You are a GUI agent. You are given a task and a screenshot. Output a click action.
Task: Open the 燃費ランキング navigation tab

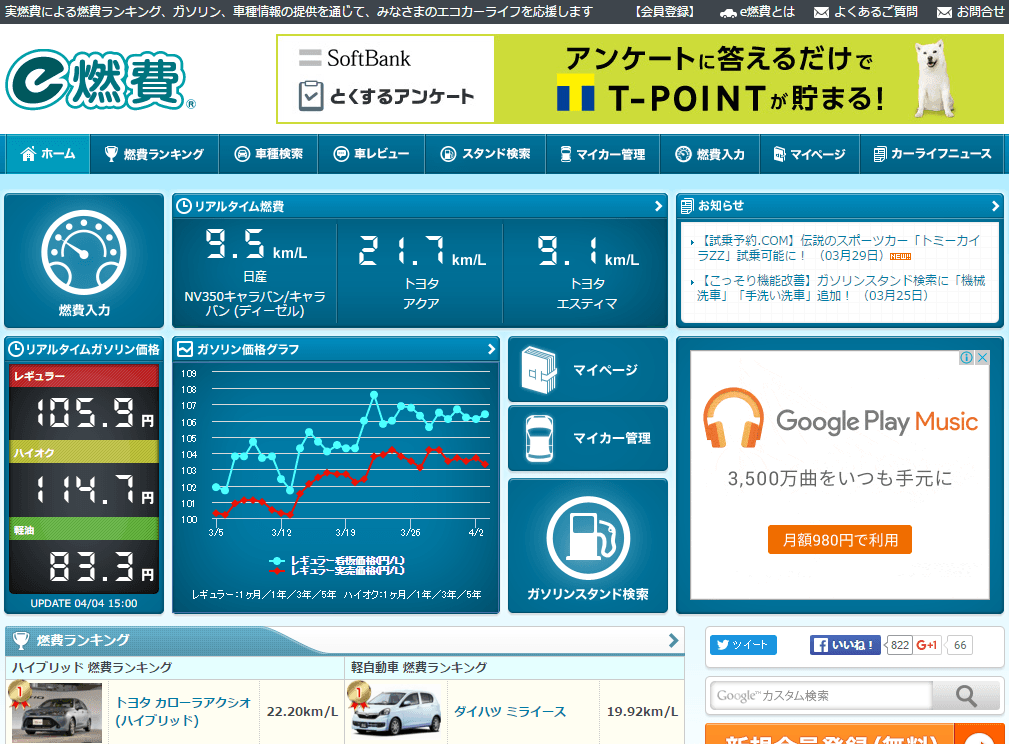pos(154,154)
